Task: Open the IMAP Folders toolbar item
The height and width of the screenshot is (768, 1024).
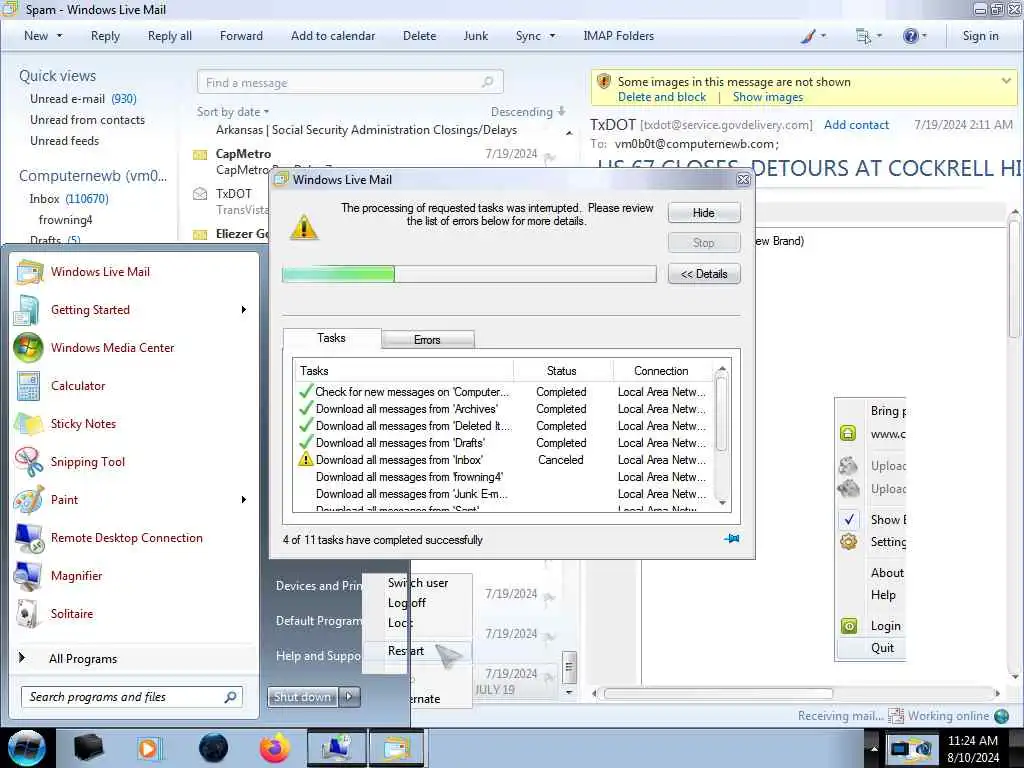Action: pyautogui.click(x=618, y=36)
